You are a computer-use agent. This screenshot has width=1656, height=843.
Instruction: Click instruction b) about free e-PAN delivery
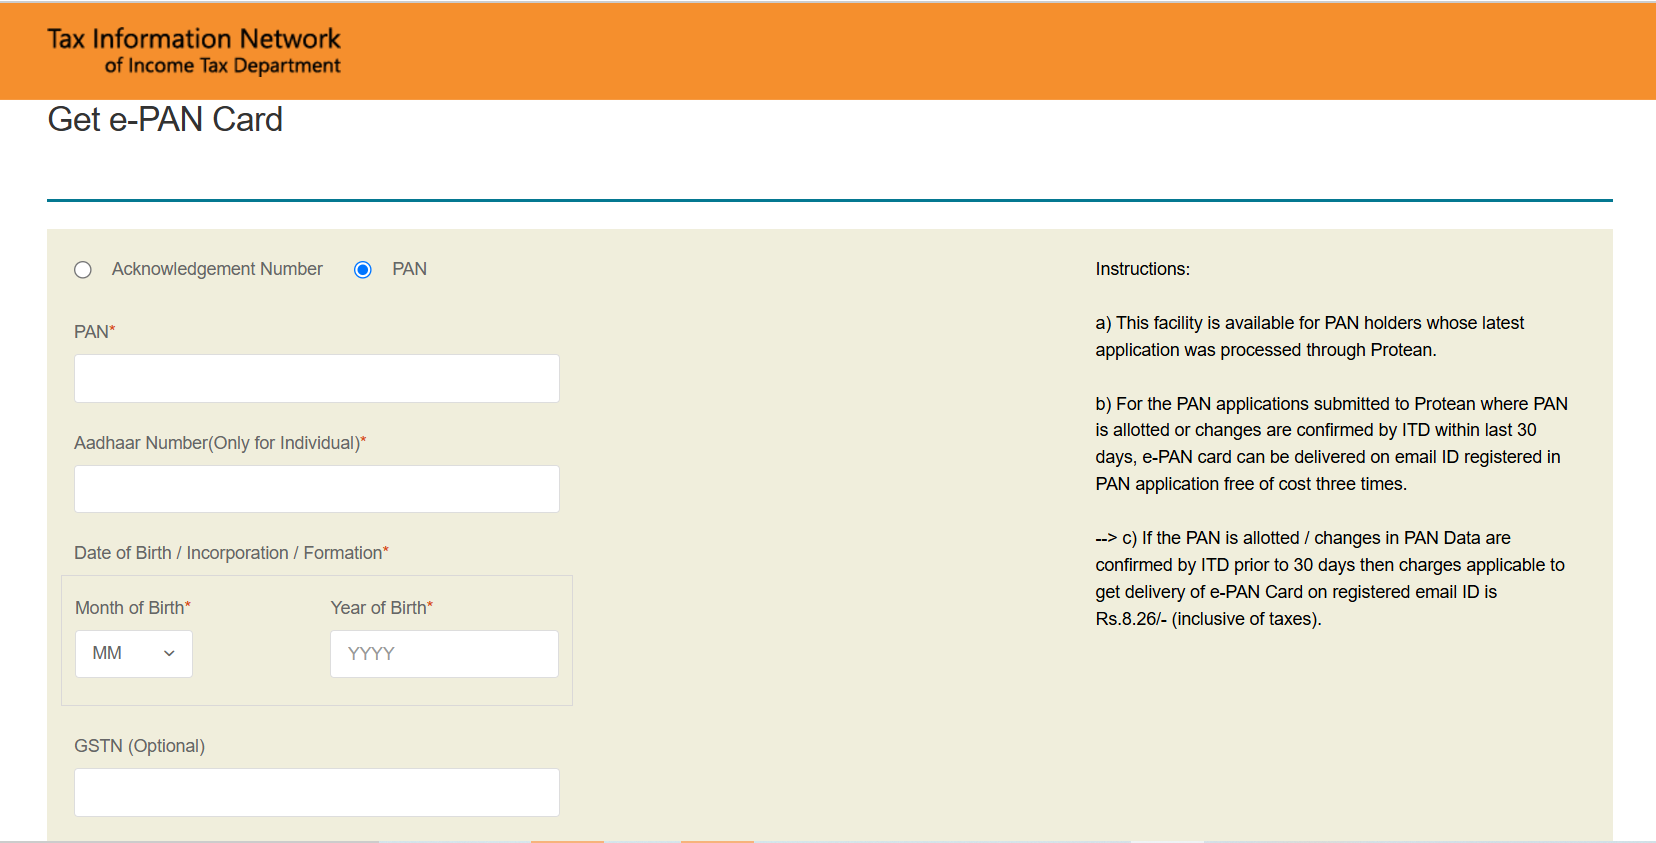coord(1330,444)
